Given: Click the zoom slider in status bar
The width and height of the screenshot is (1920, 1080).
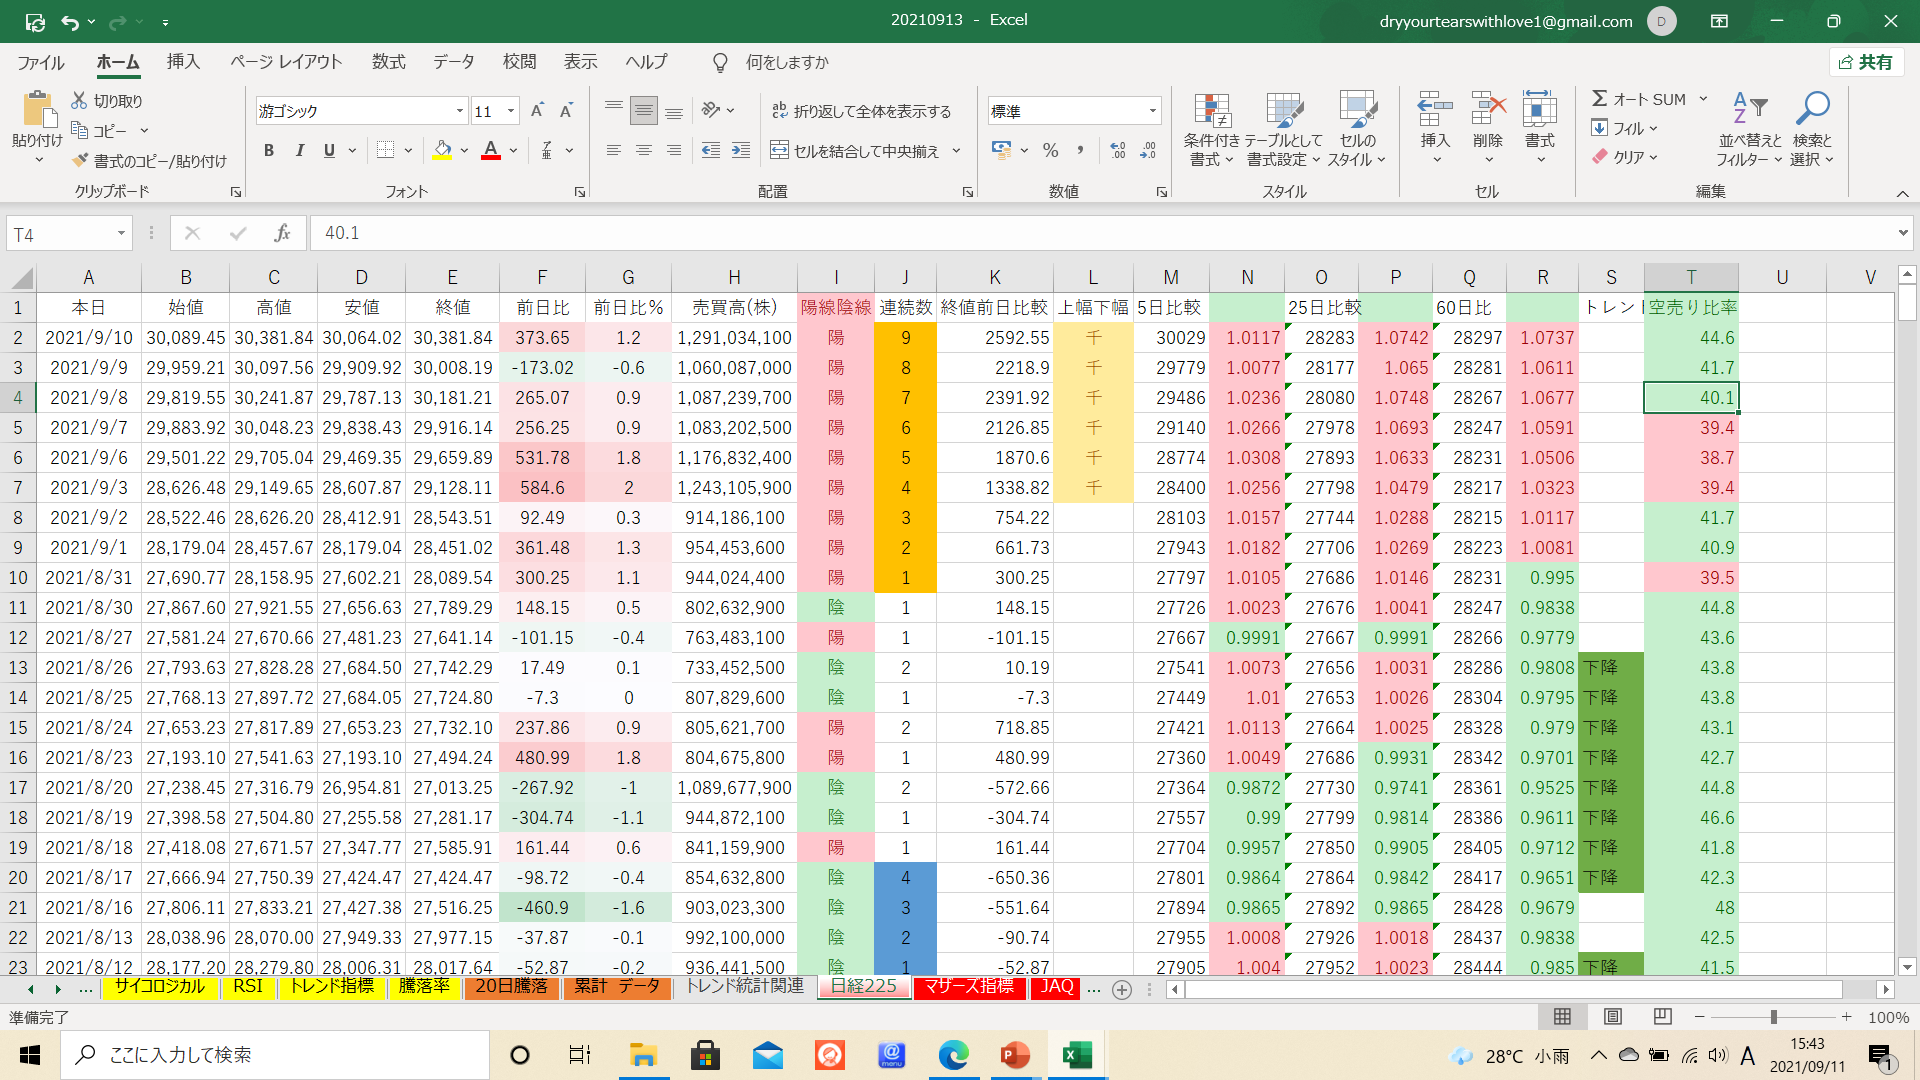Looking at the screenshot, I should pos(1773,1017).
